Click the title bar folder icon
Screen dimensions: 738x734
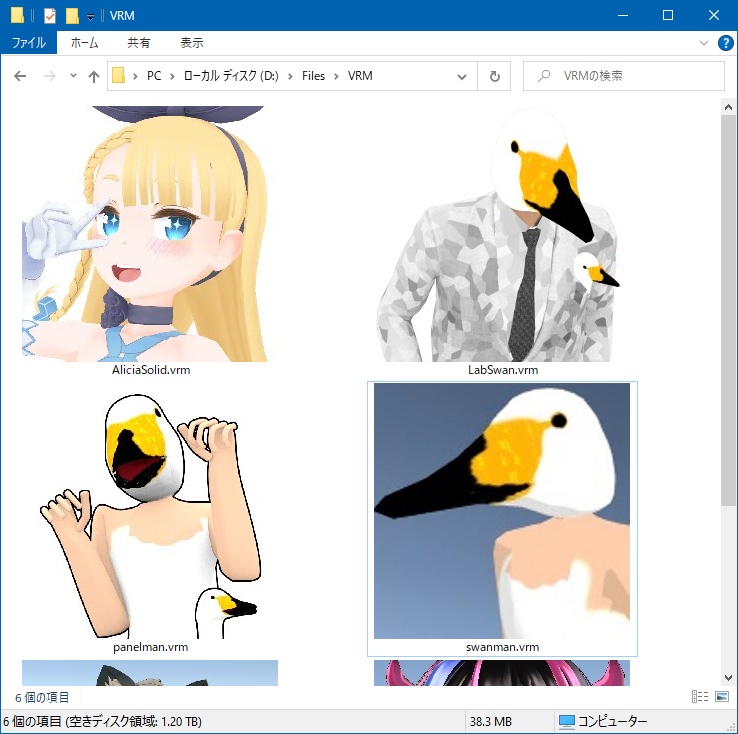(x=17, y=16)
